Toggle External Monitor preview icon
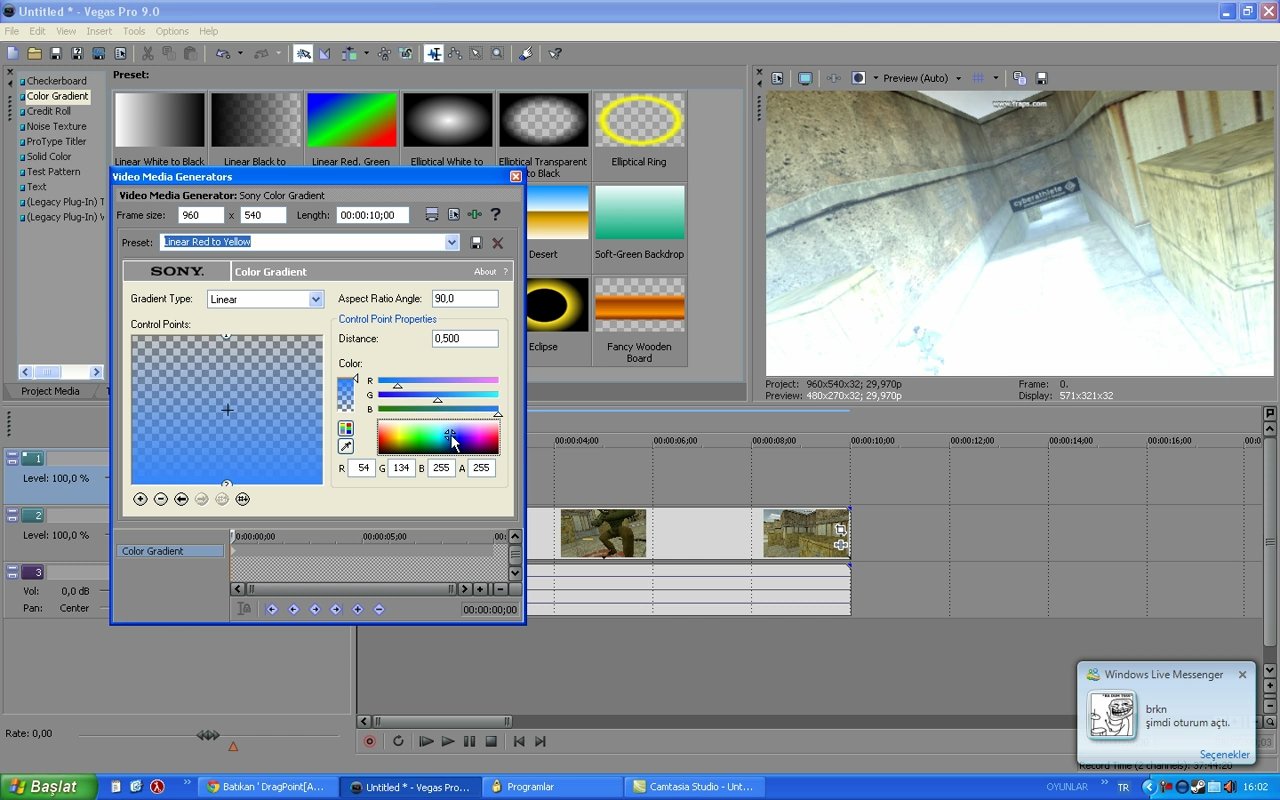 [805, 78]
